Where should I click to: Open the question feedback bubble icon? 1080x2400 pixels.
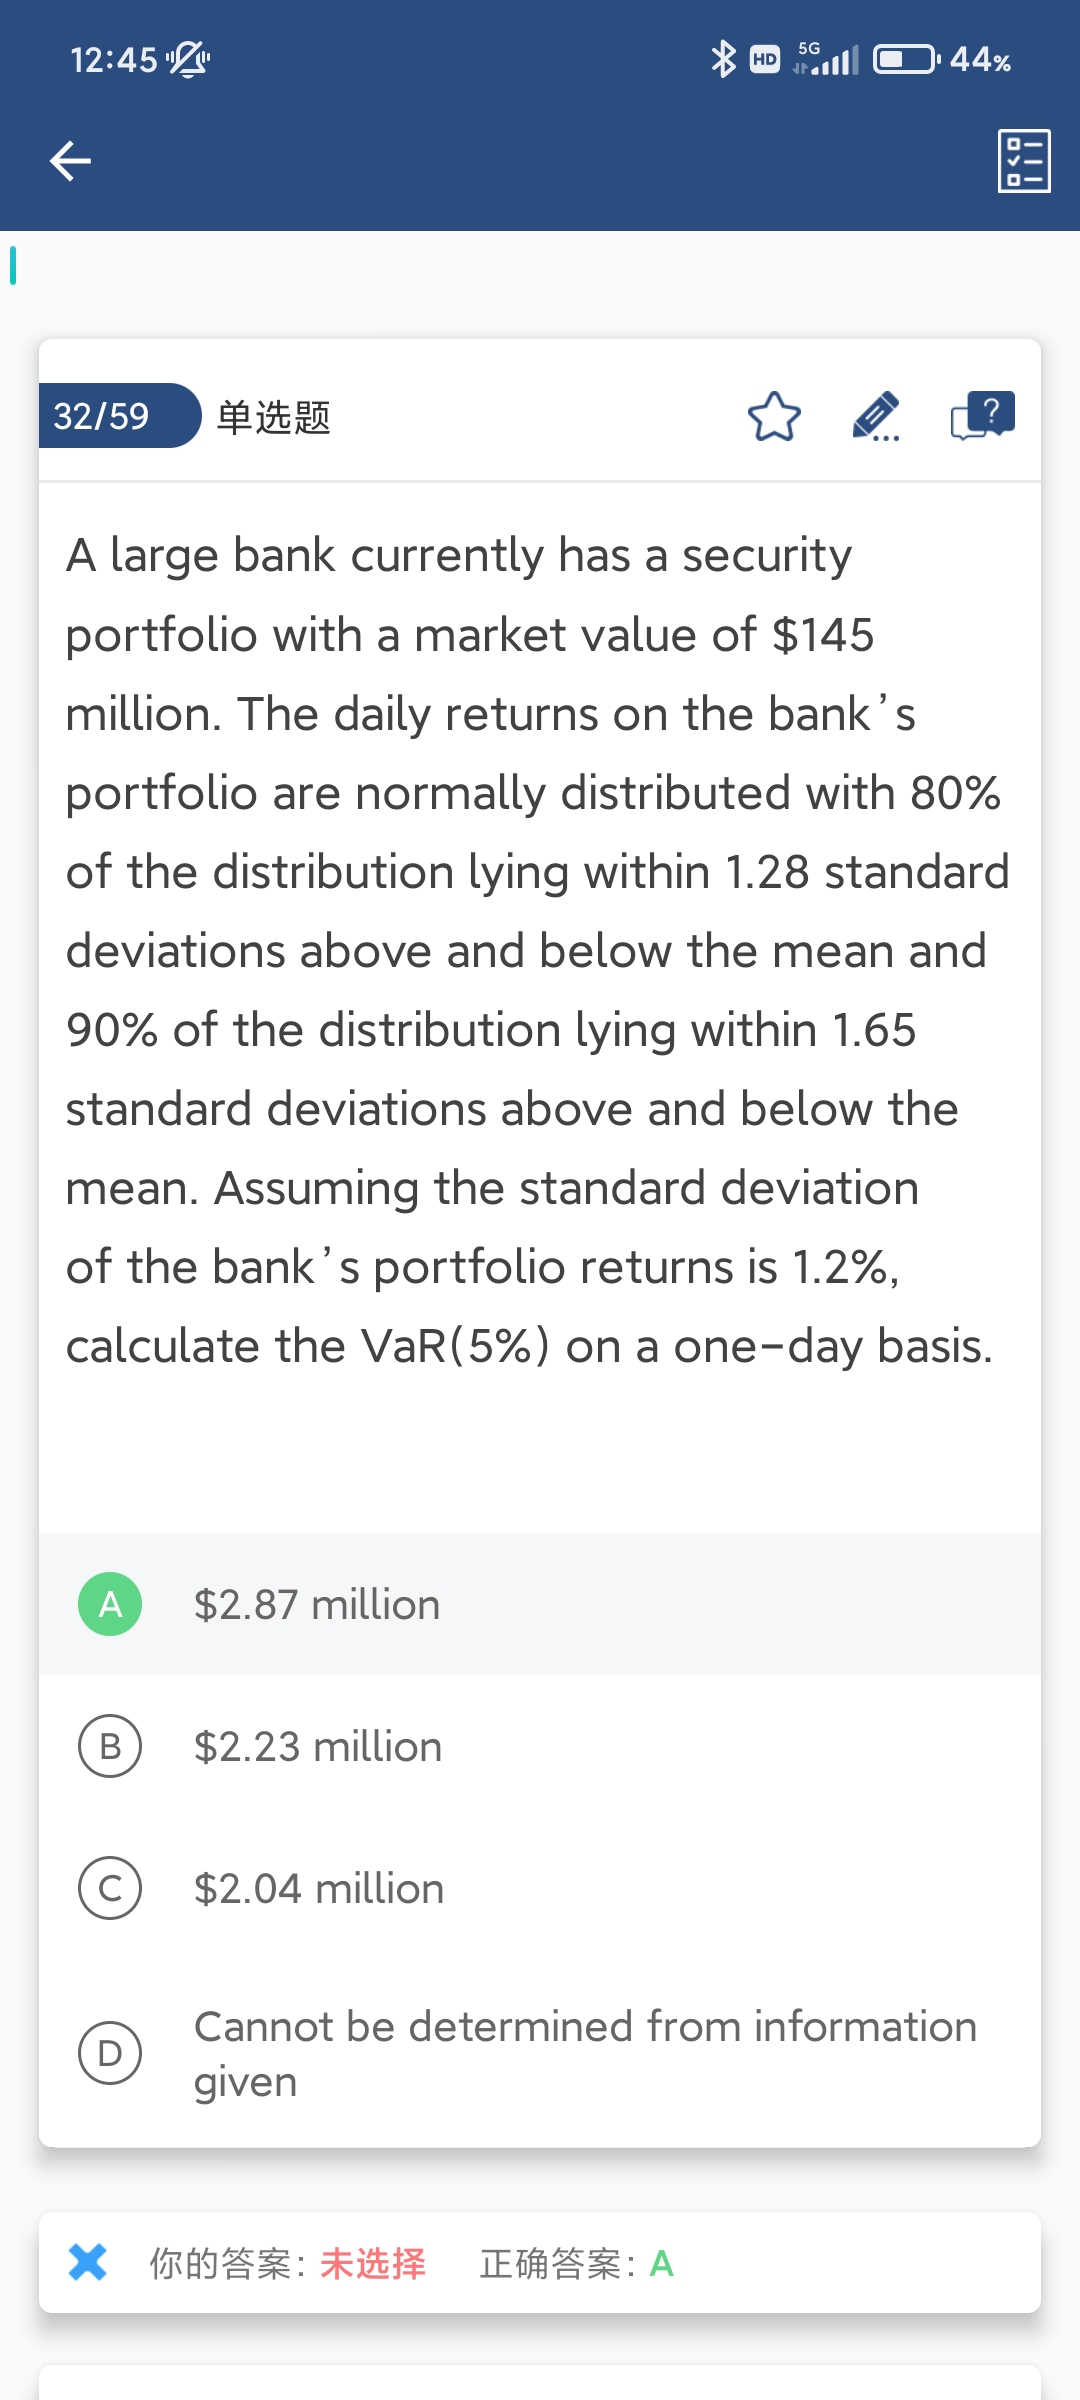click(982, 415)
